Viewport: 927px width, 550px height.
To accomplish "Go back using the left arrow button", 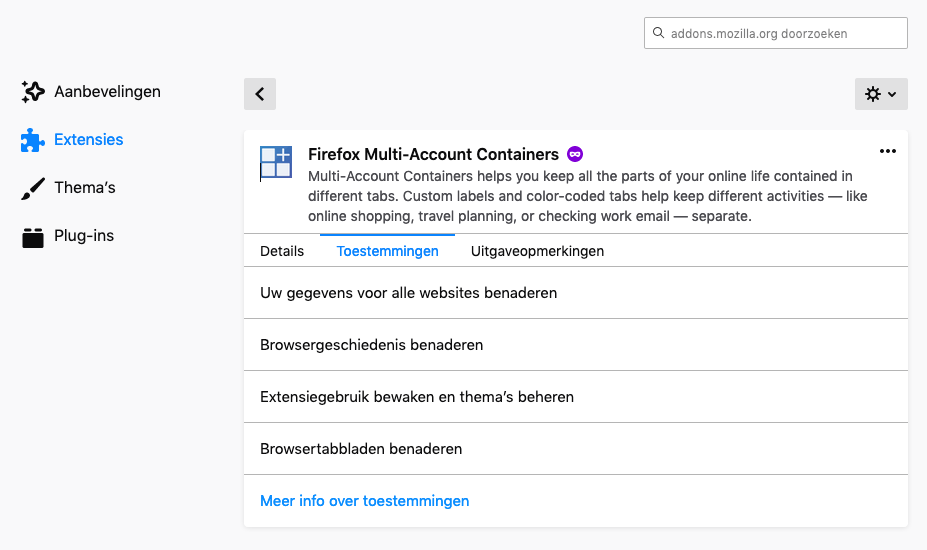I will (x=260, y=94).
